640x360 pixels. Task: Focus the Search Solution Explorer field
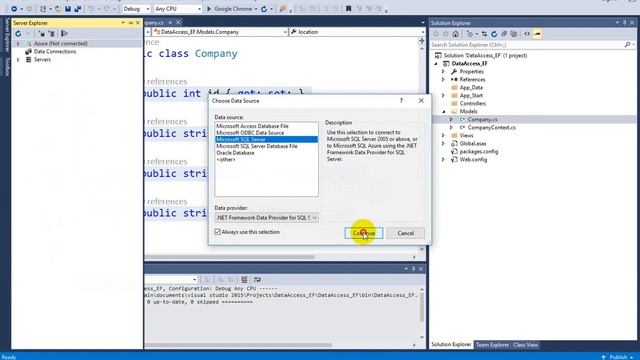coord(527,44)
